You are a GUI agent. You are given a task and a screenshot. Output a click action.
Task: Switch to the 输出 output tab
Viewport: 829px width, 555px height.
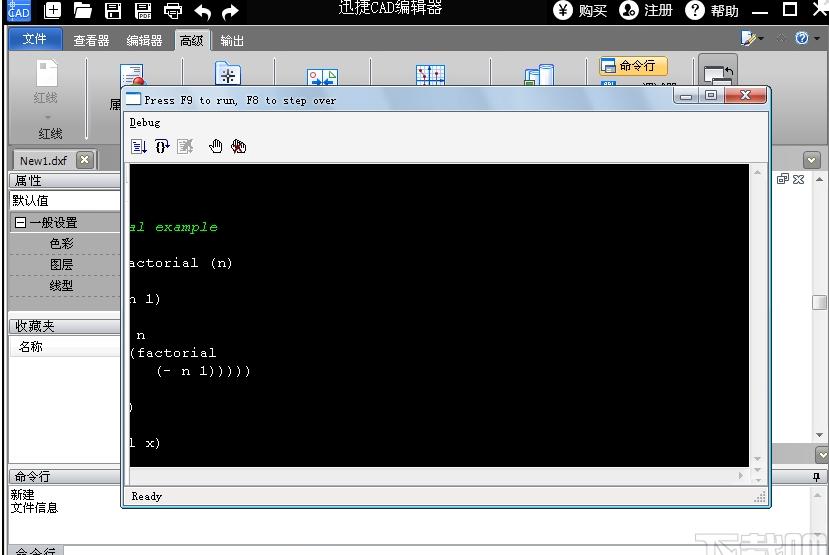232,40
